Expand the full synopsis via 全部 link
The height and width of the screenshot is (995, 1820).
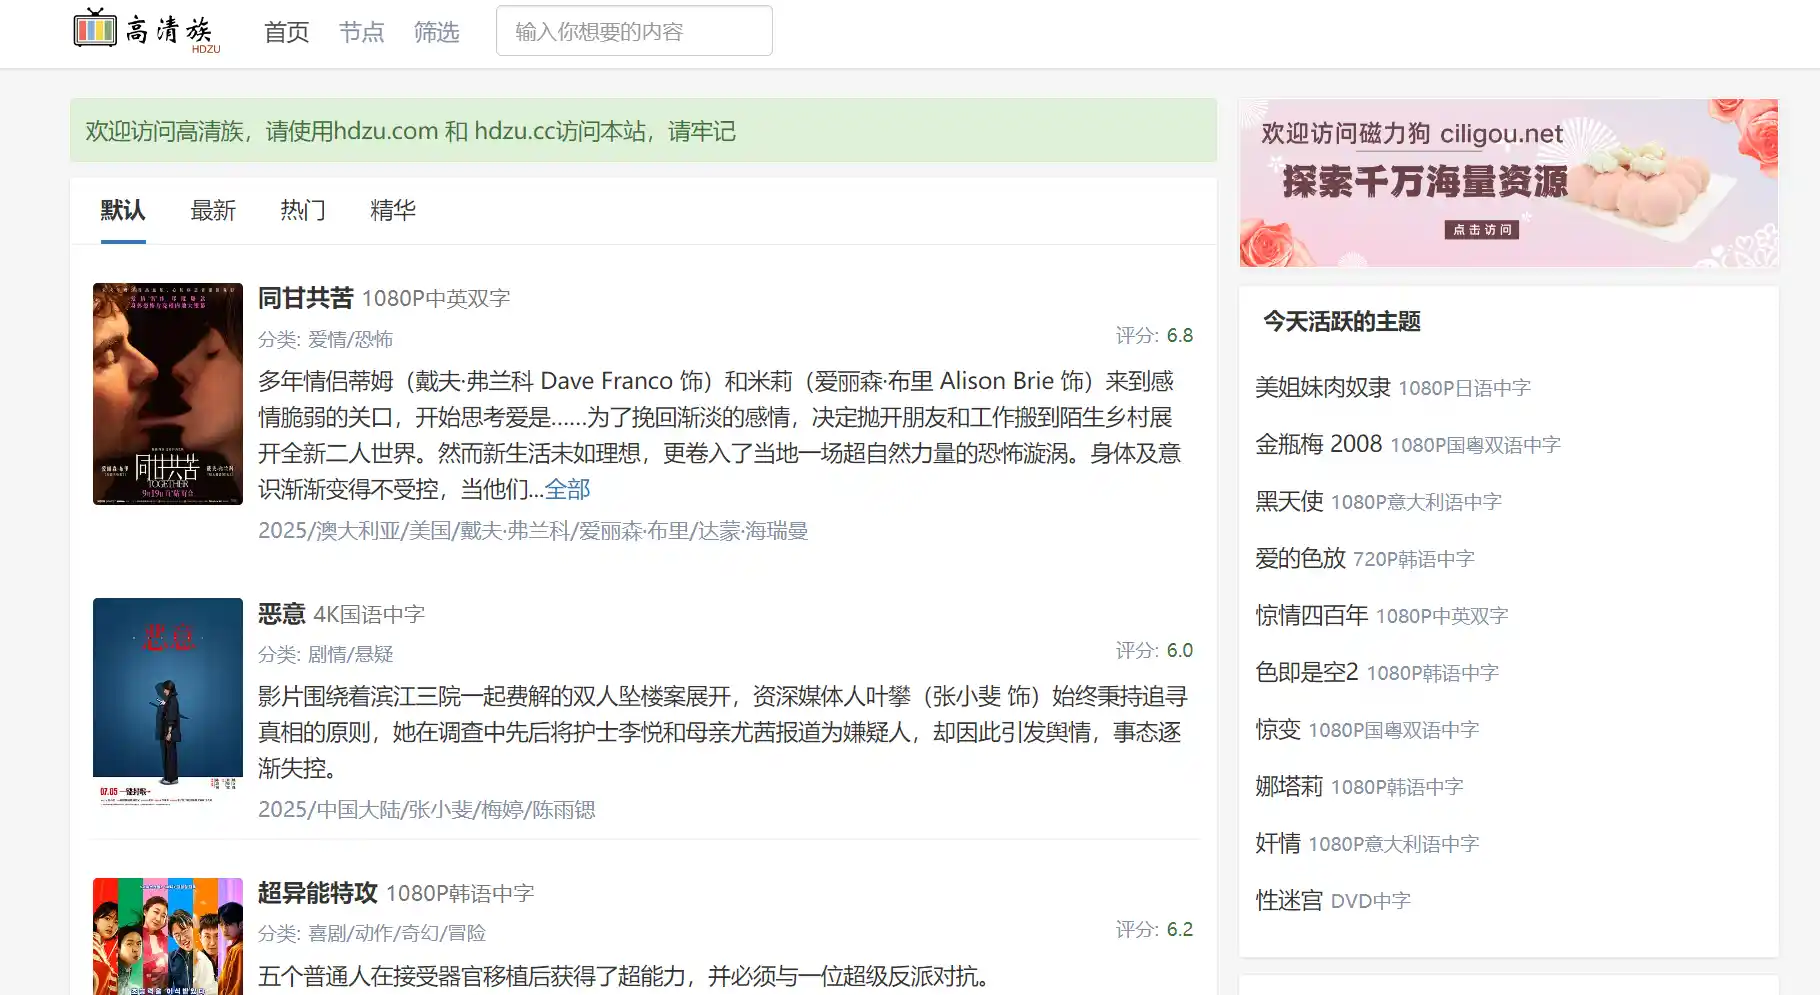pyautogui.click(x=568, y=490)
